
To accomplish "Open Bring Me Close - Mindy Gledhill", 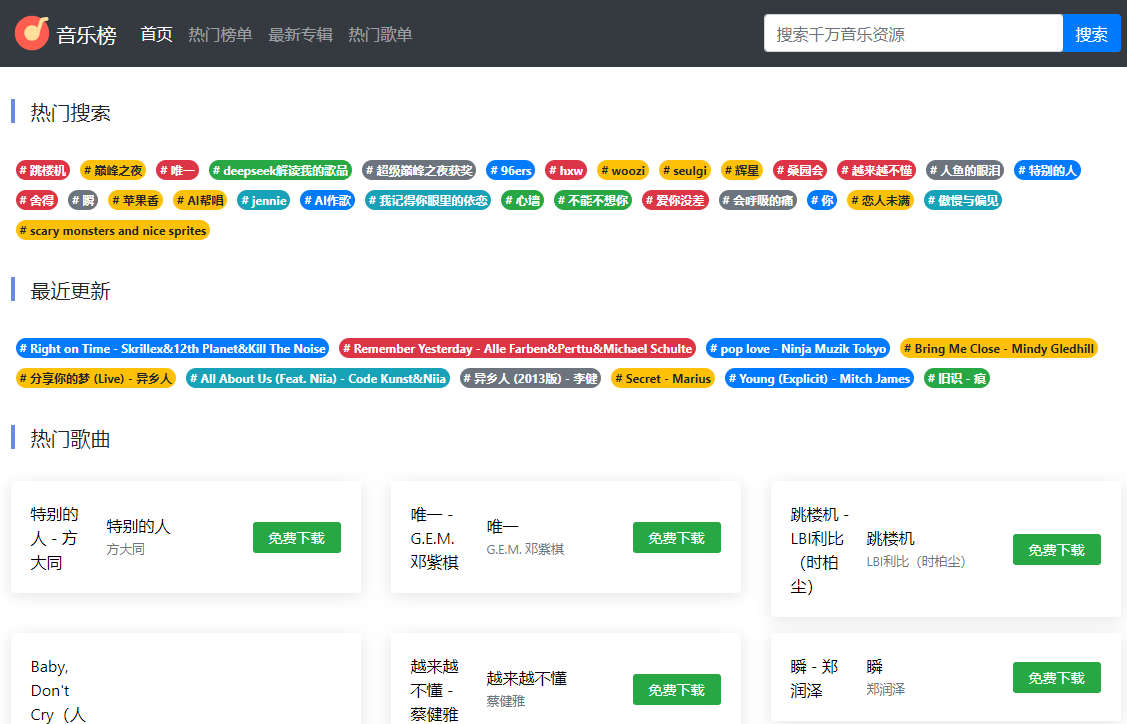I will [x=999, y=349].
